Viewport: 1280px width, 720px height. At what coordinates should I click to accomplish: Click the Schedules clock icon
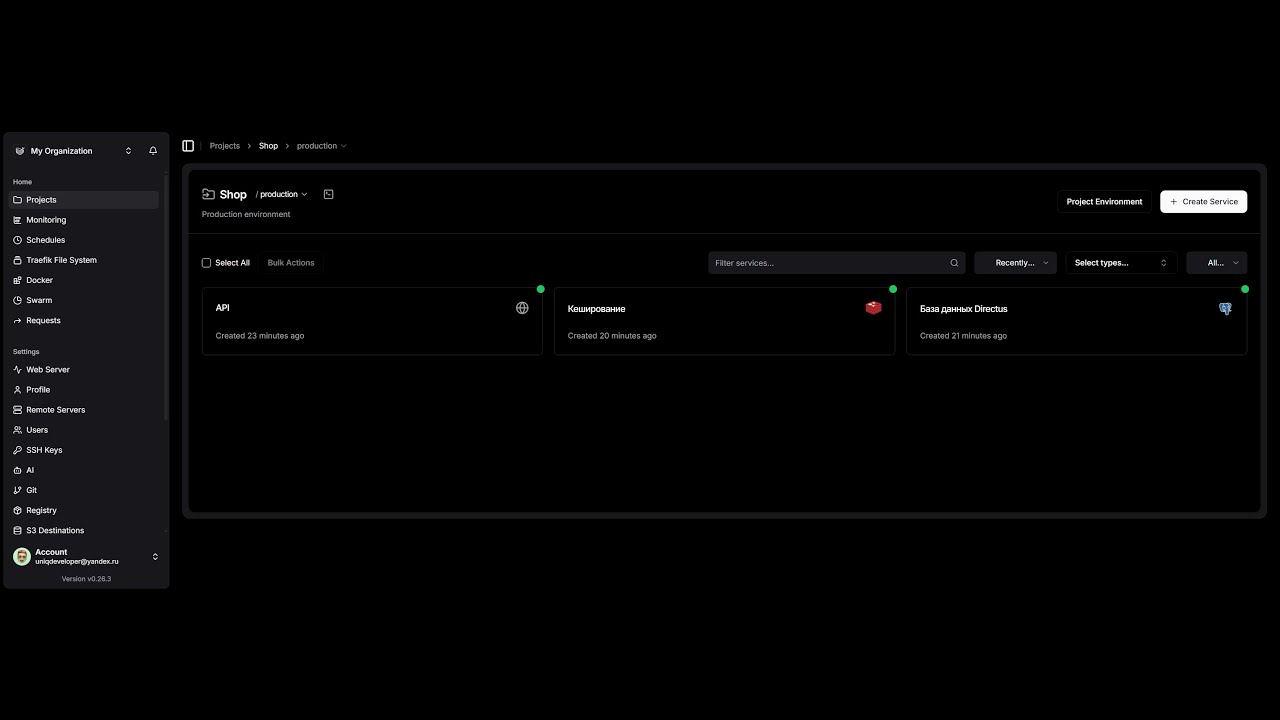[17, 240]
